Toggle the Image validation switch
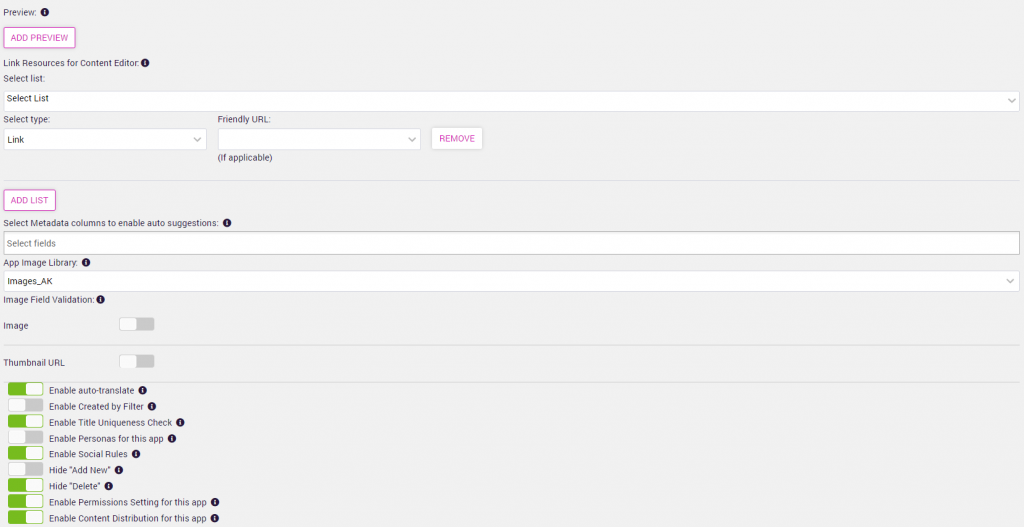 [x=136, y=324]
